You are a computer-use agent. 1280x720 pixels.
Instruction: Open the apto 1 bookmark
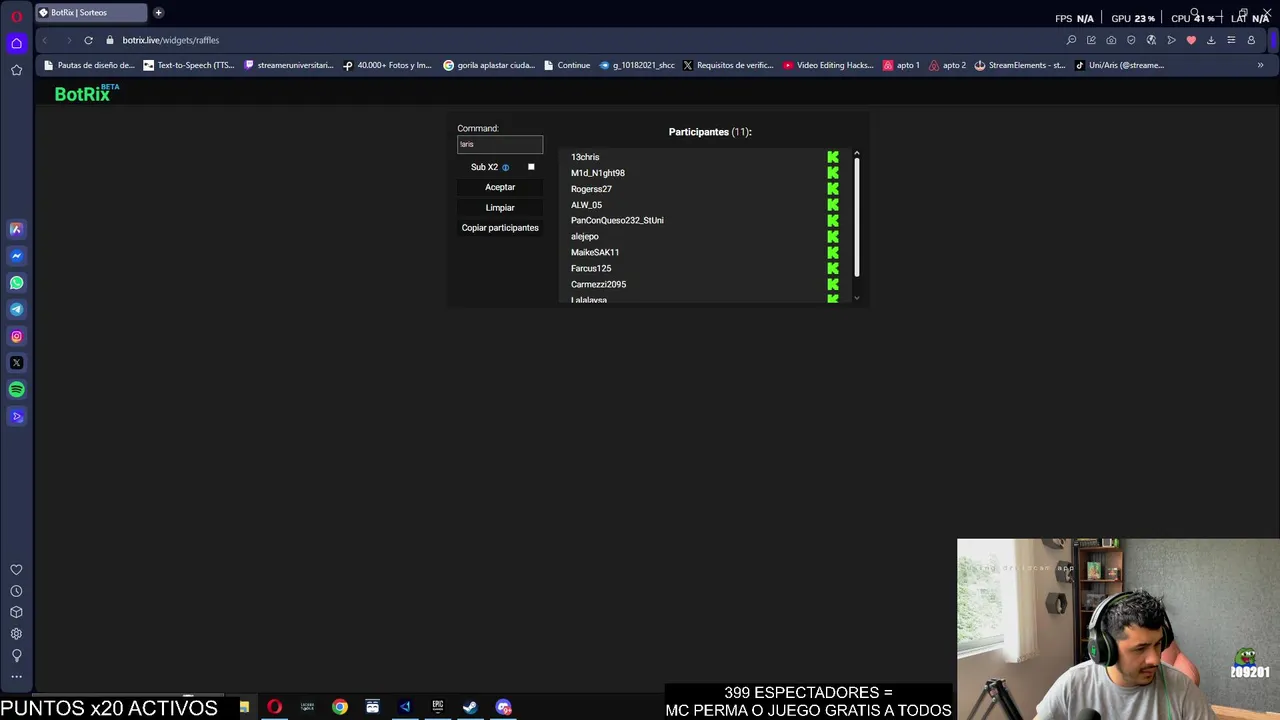[x=901, y=65]
